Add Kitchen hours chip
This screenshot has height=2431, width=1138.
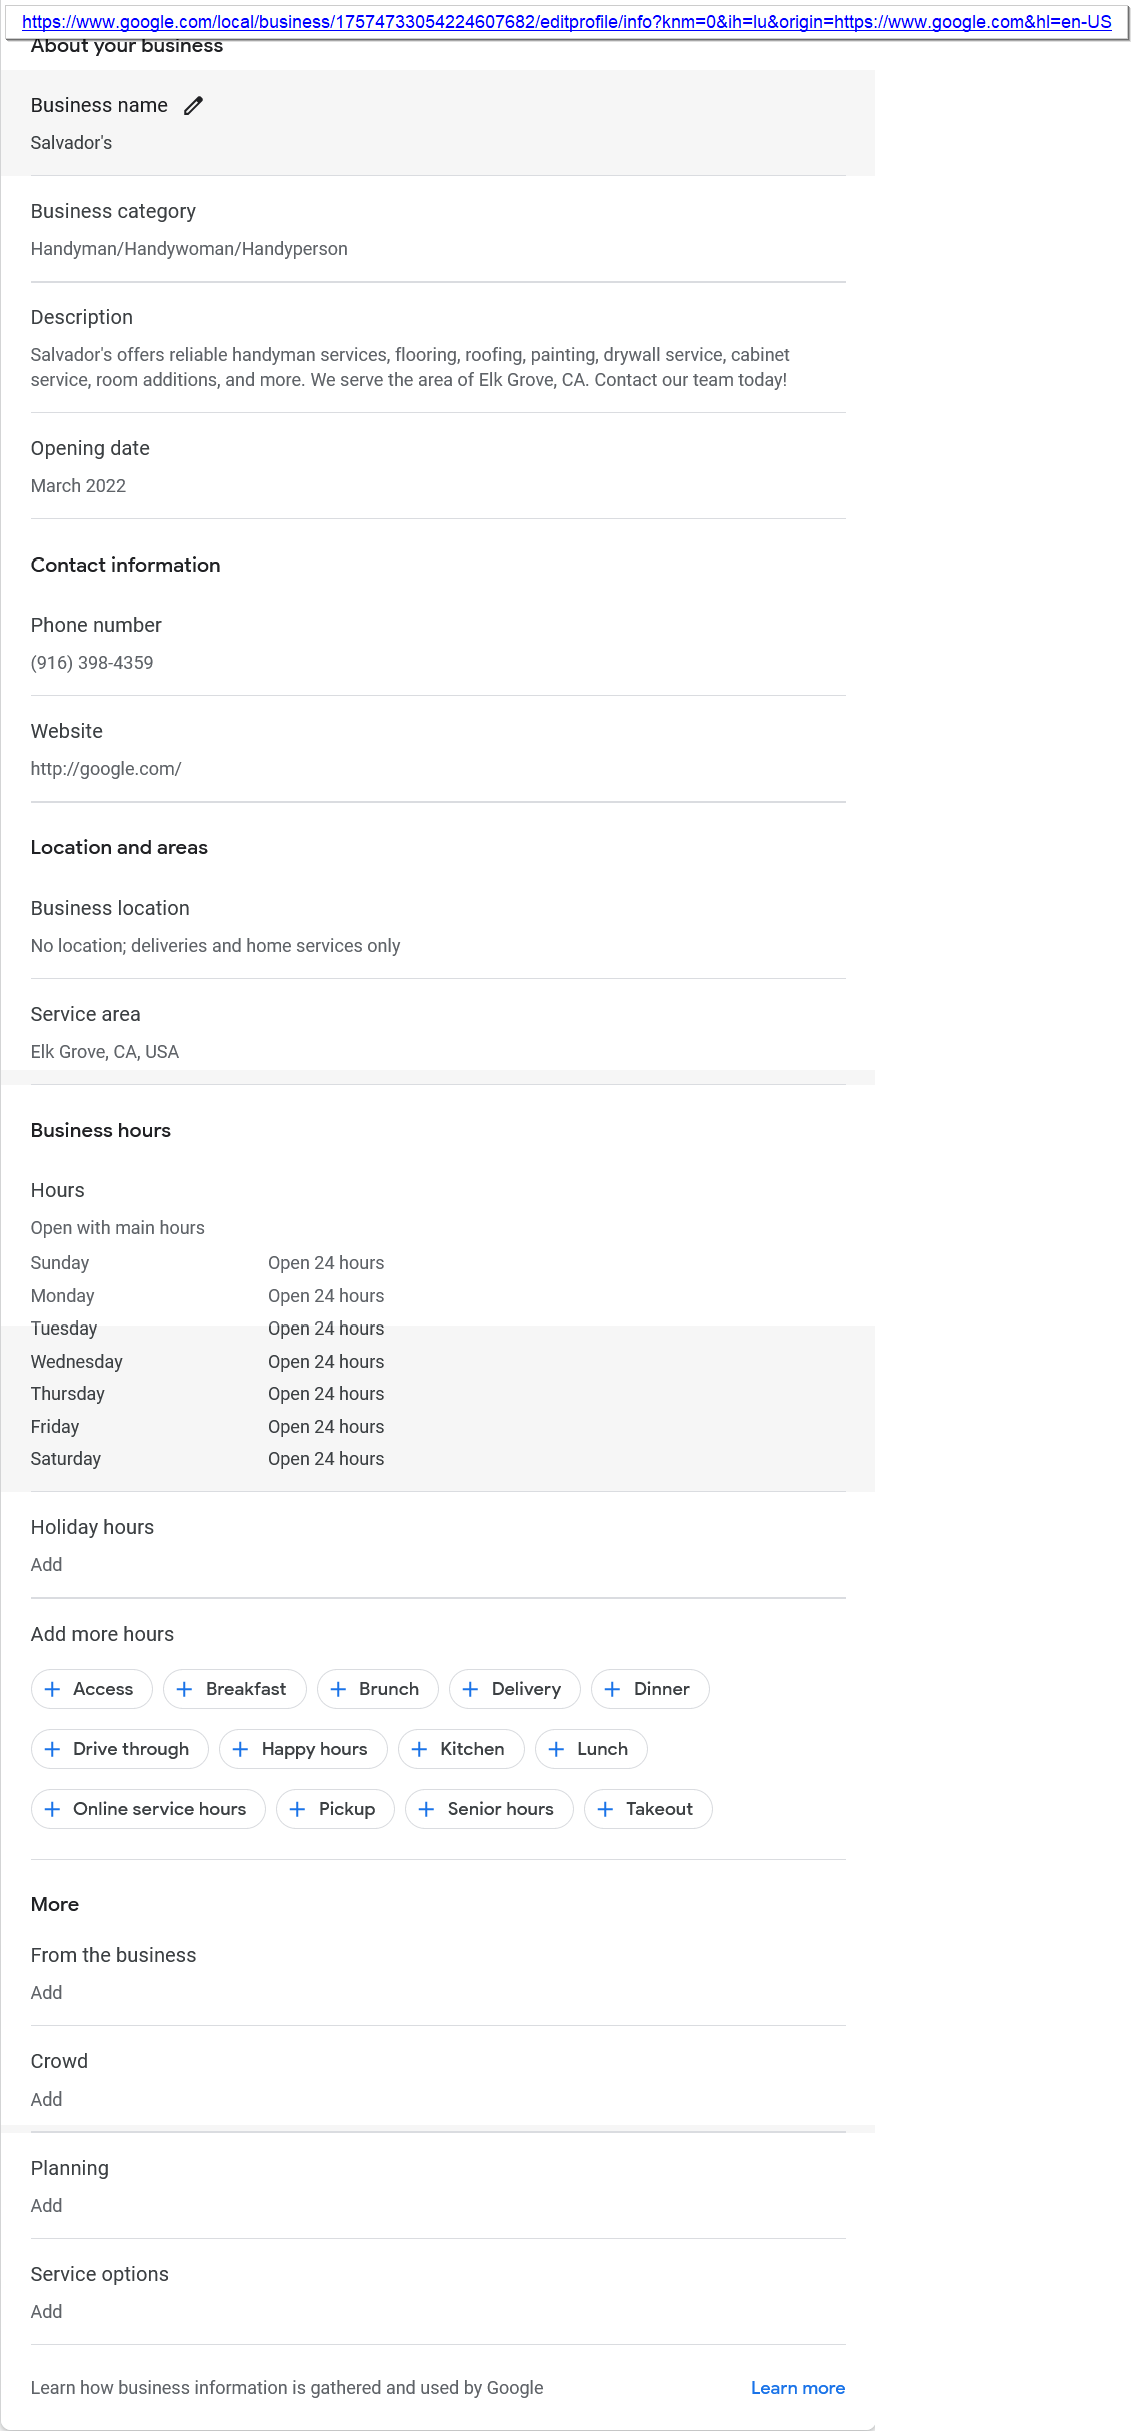click(461, 1749)
